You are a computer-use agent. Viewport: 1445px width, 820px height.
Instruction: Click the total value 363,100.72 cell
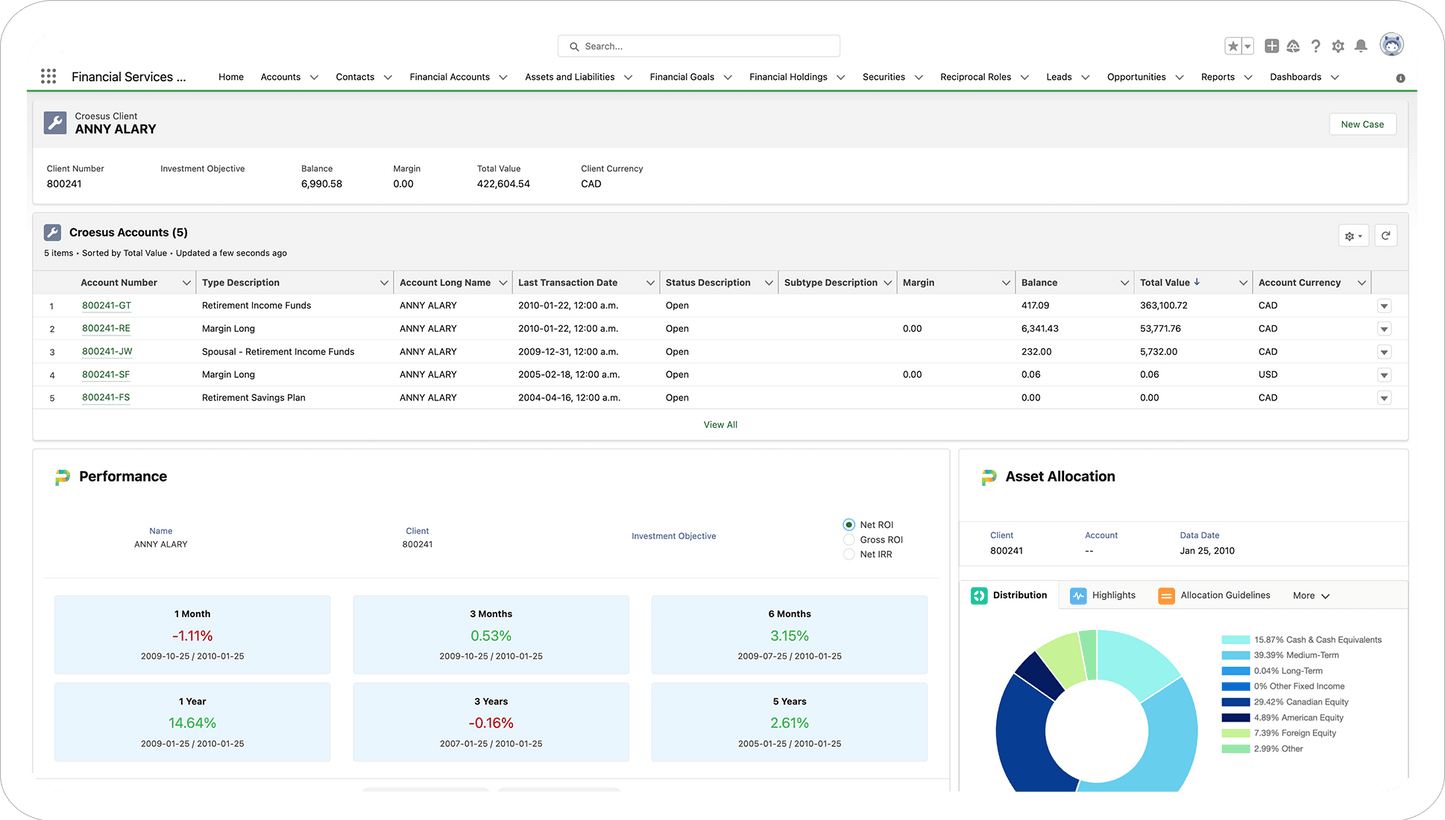point(1164,306)
